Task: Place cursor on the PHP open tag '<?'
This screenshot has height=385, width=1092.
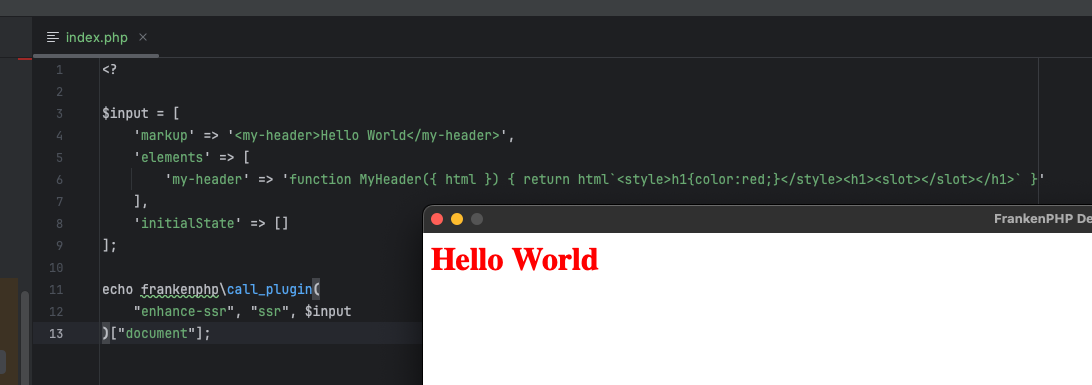Action: [109, 70]
